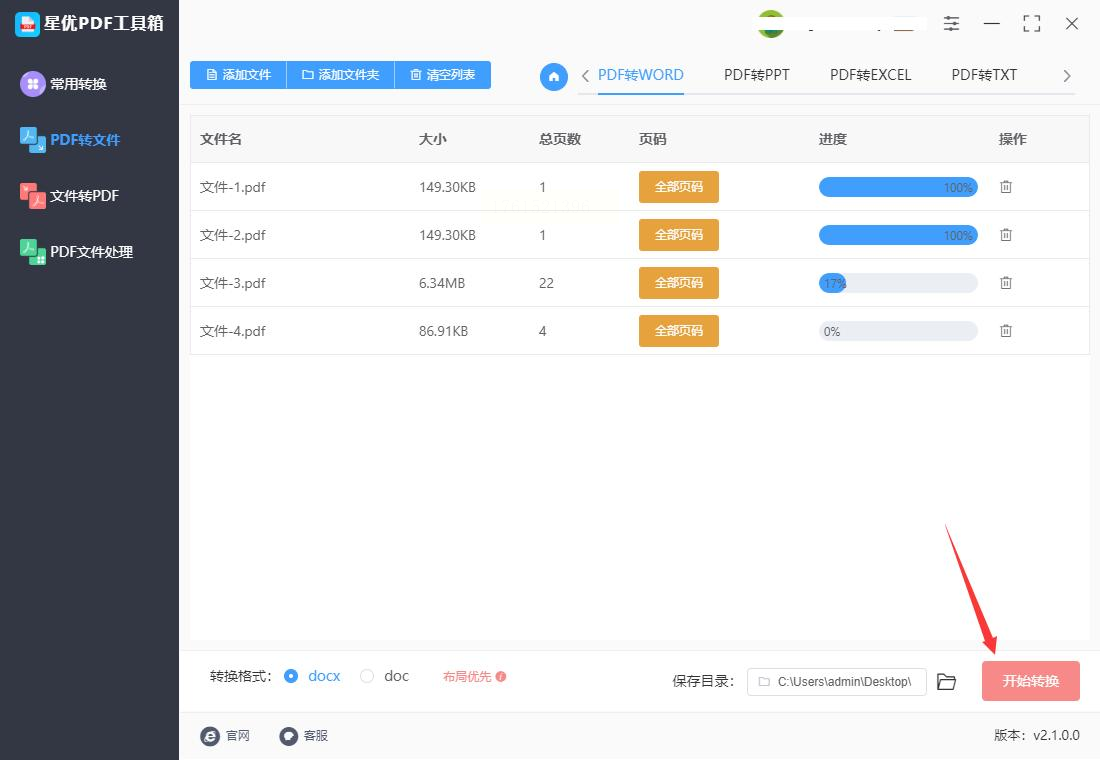Click the 文件名 column header
The height and width of the screenshot is (760, 1100).
221,139
